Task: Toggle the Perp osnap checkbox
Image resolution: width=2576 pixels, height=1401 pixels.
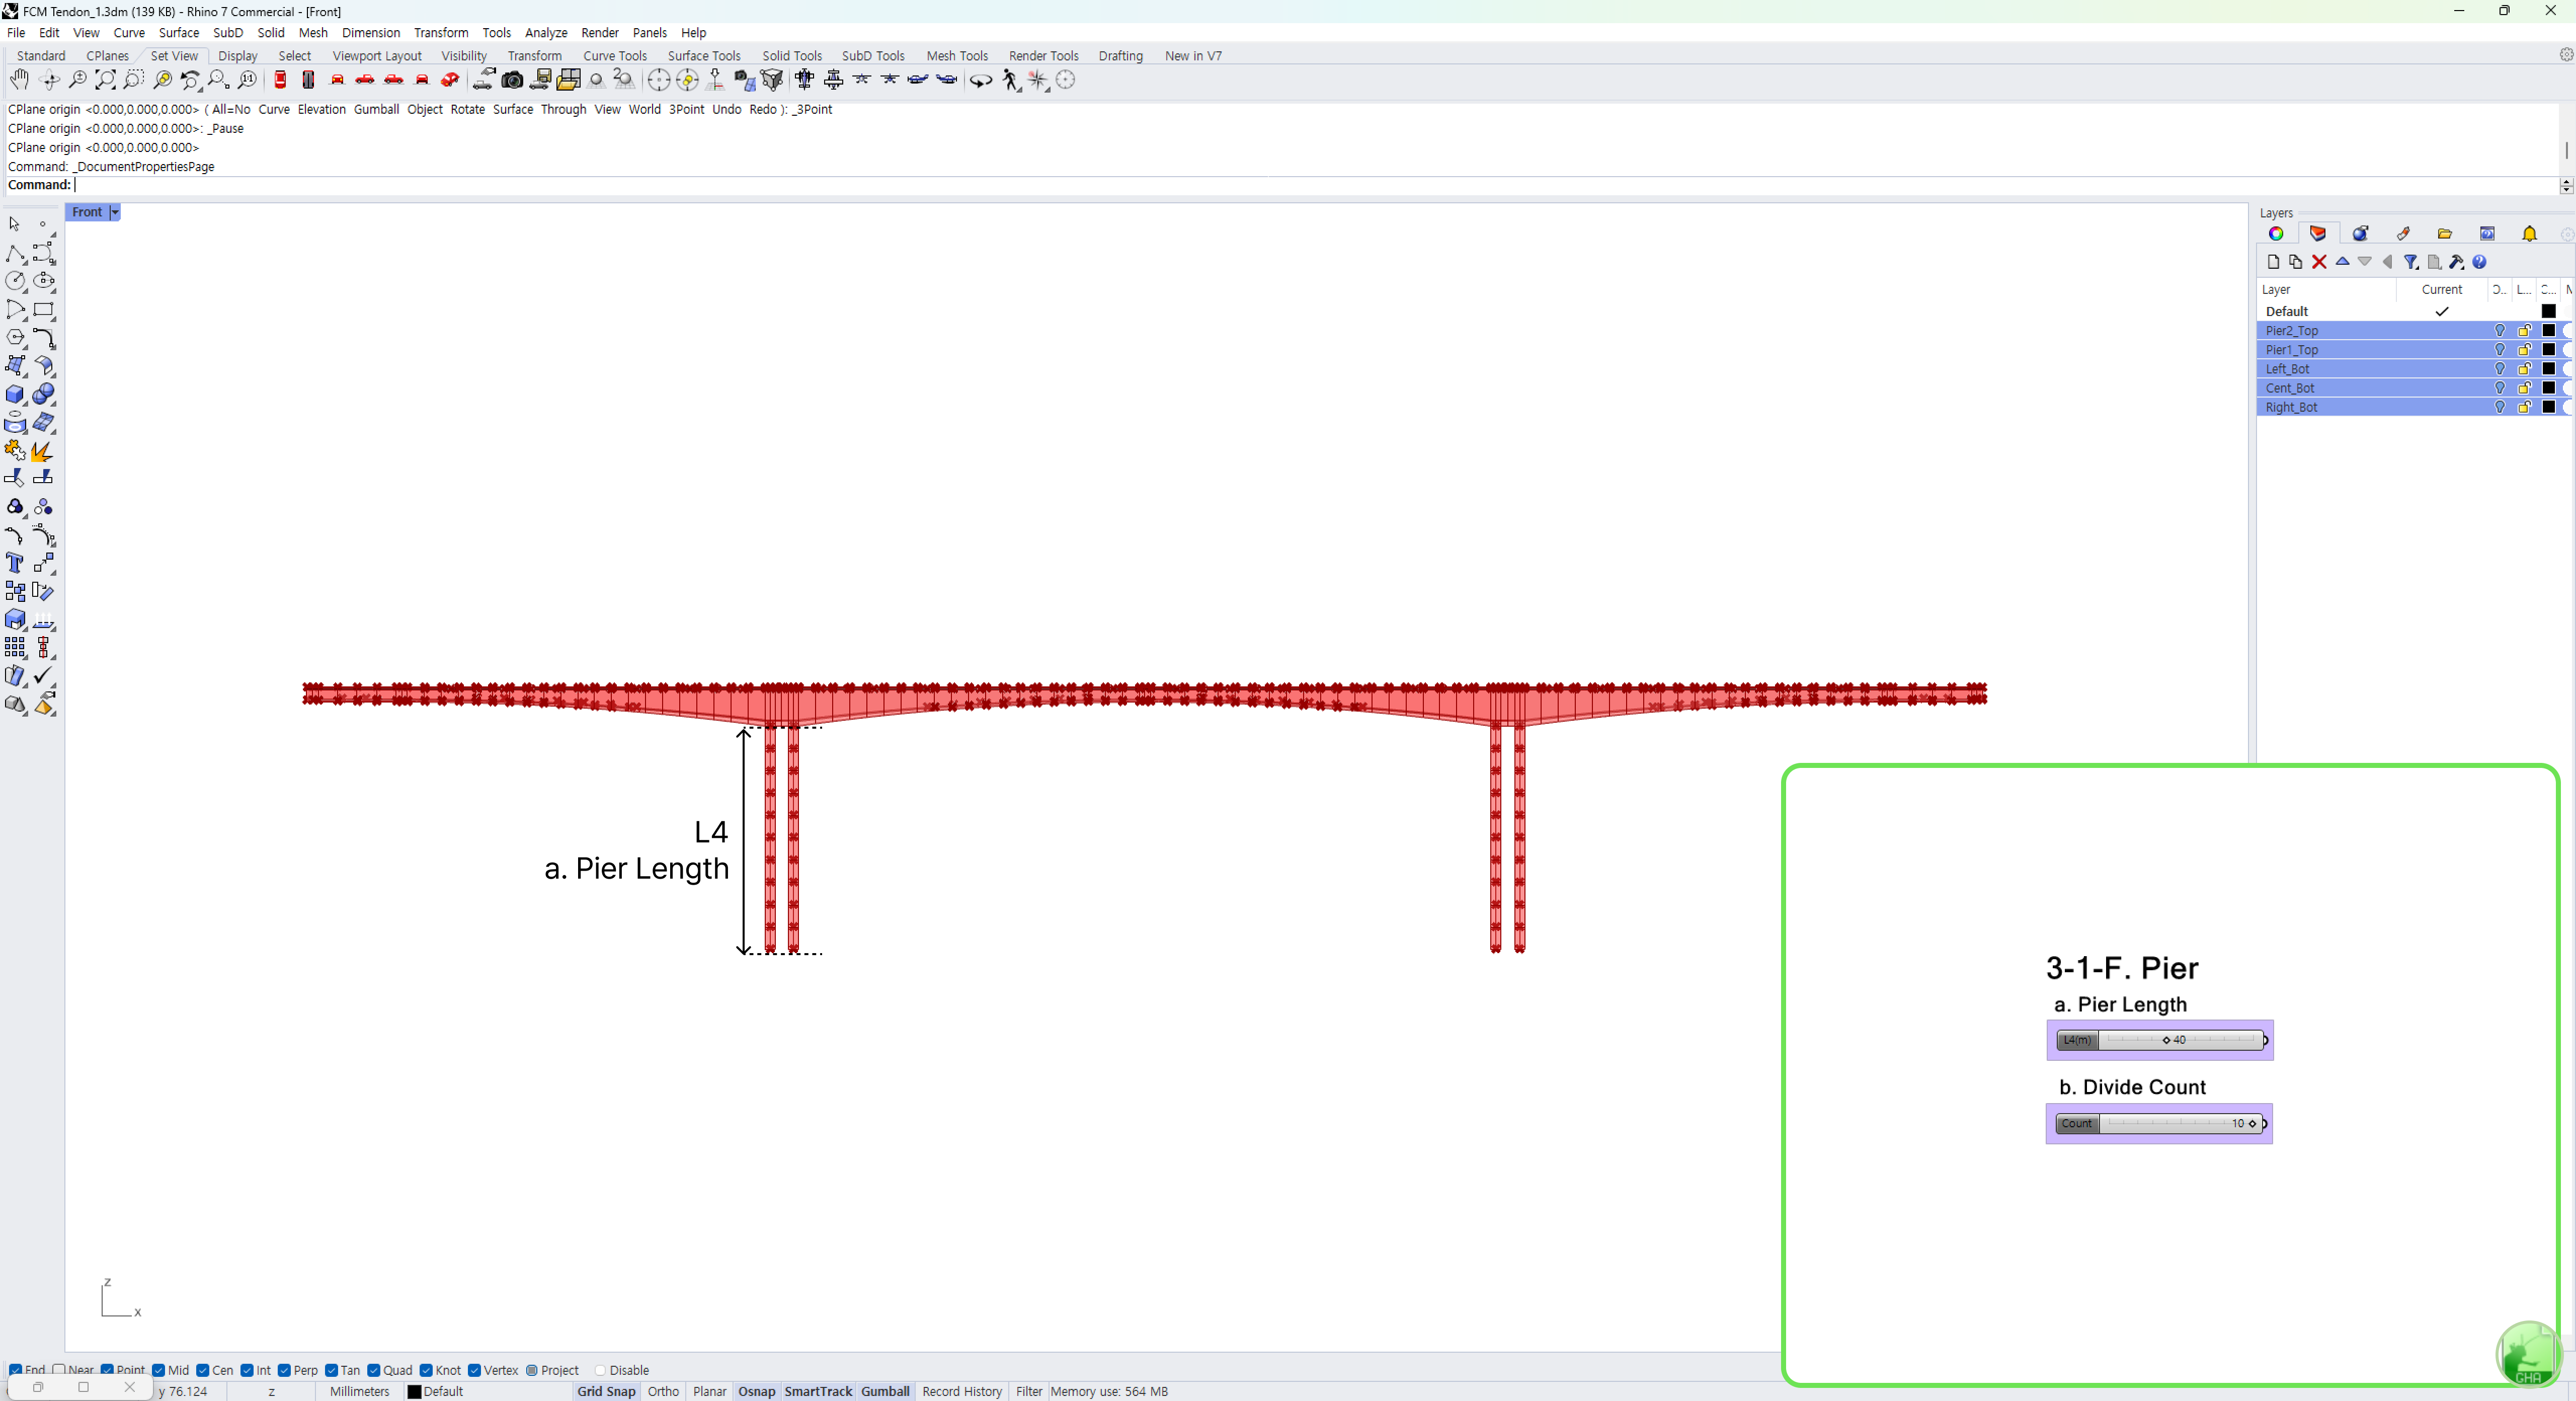Action: (x=285, y=1370)
